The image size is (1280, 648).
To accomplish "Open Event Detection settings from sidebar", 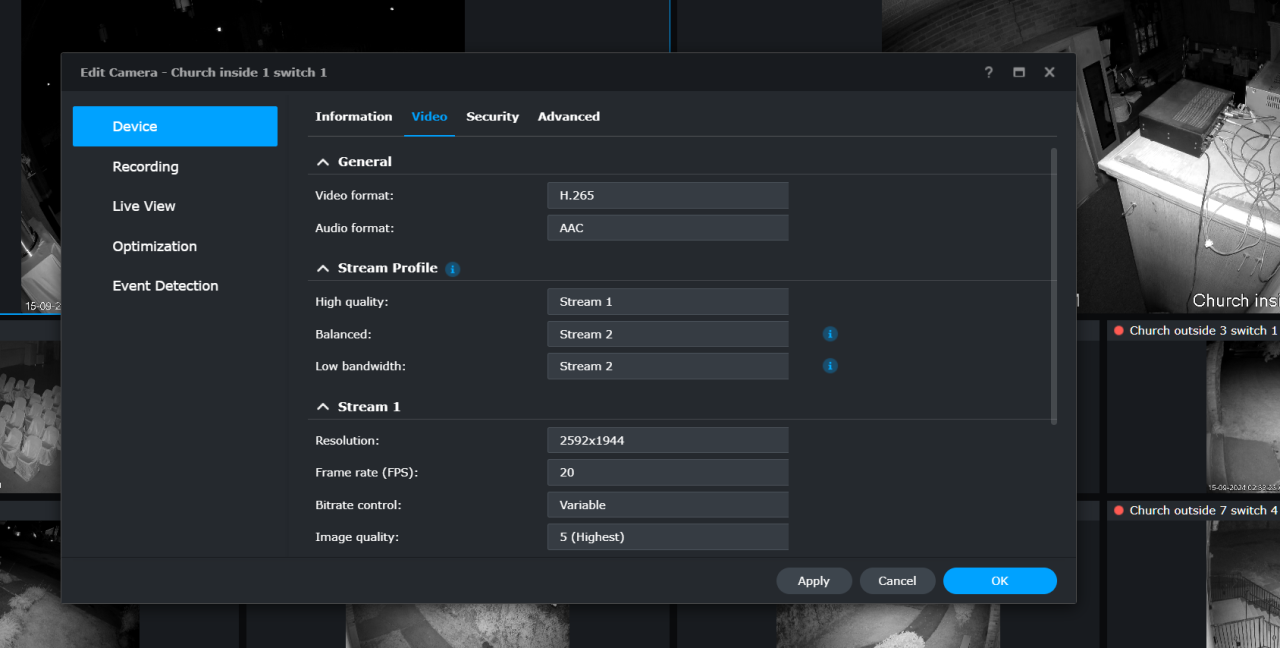I will [x=165, y=285].
